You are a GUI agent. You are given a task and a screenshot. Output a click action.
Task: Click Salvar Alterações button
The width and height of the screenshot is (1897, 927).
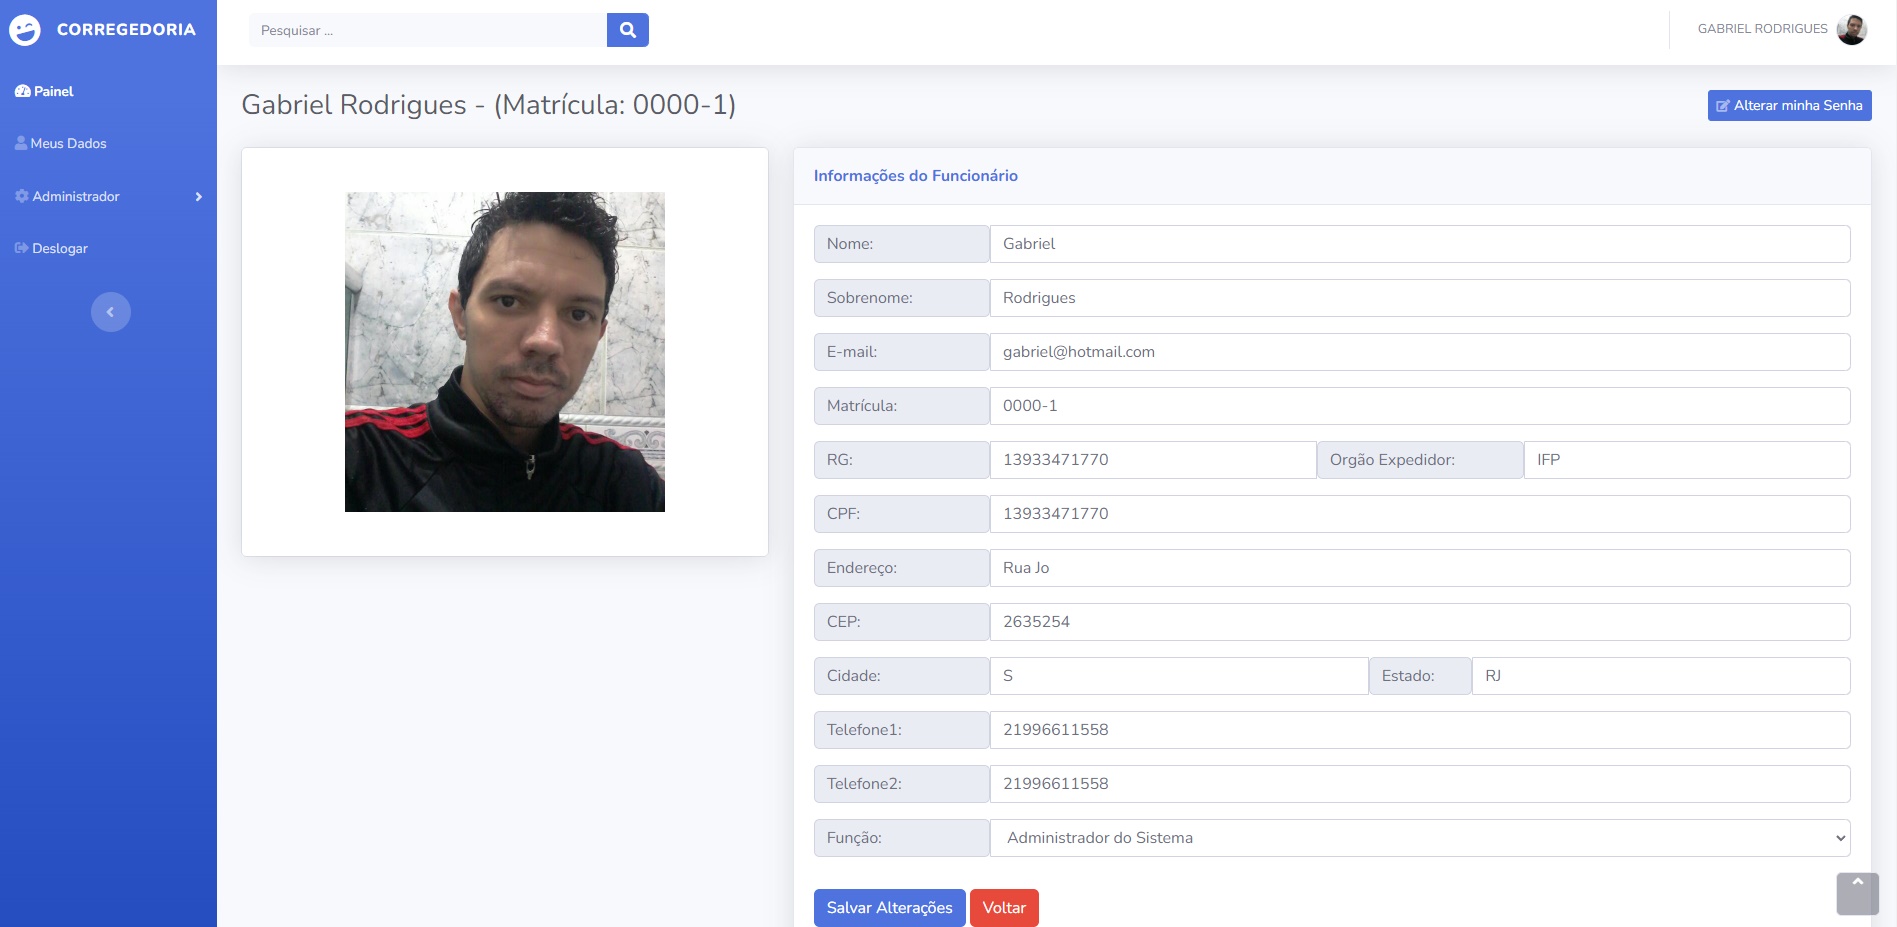889,908
